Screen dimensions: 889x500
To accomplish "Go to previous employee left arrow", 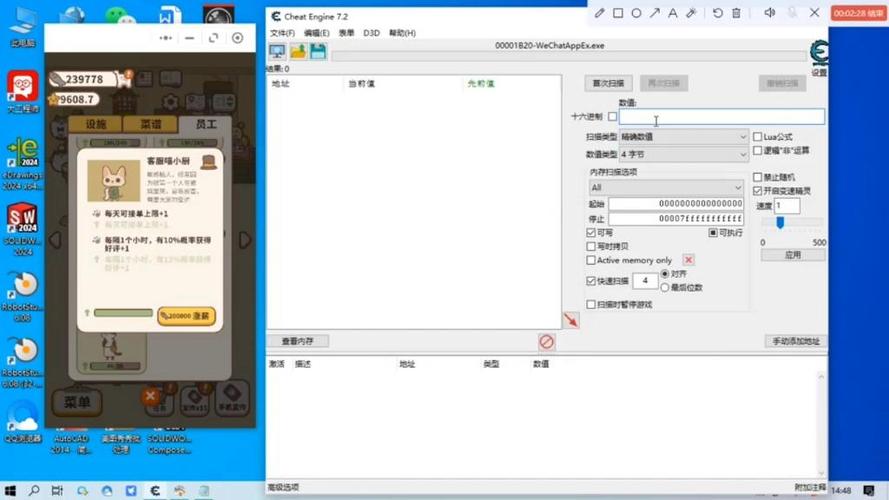I will pyautogui.click(x=56, y=240).
